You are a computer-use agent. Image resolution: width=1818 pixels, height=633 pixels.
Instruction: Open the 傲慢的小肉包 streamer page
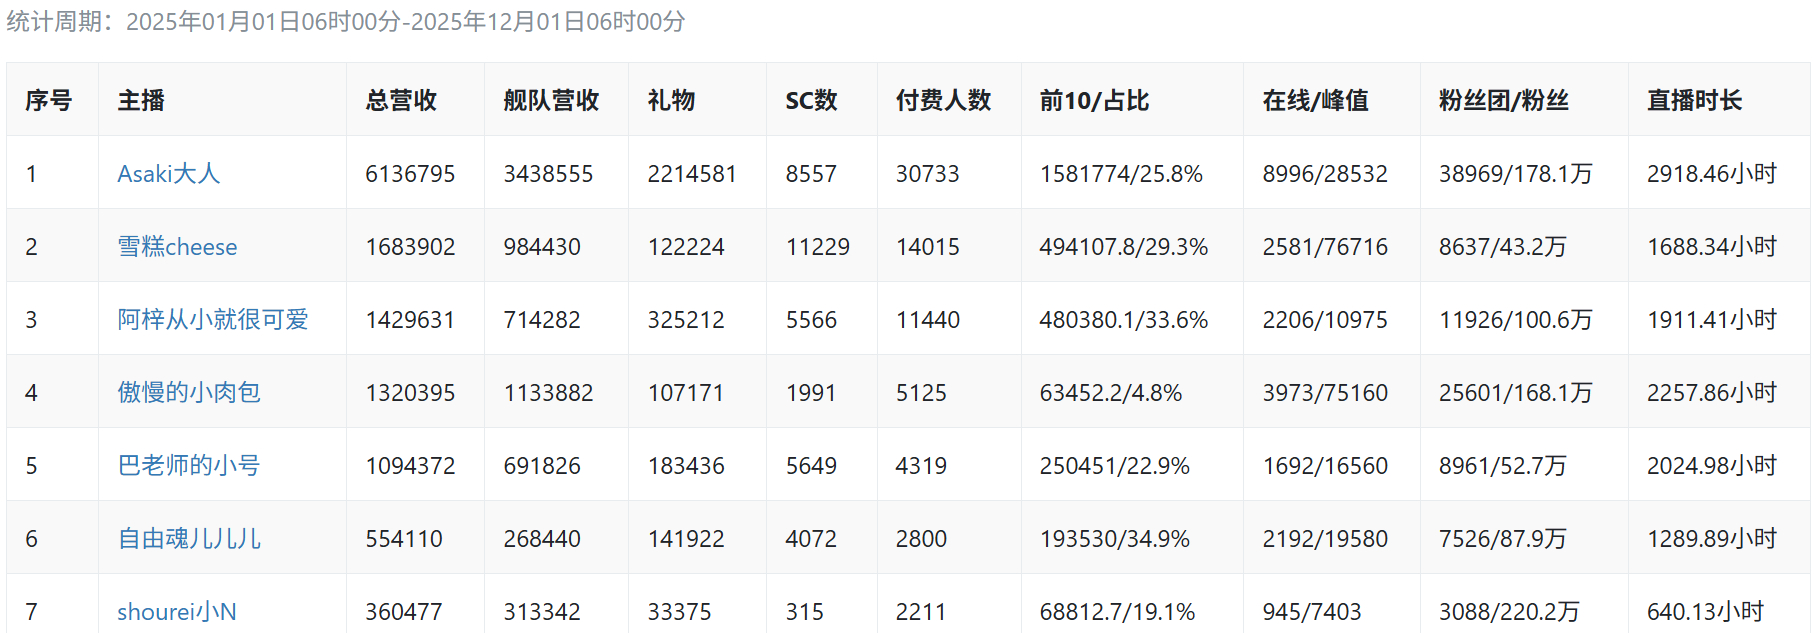[188, 393]
